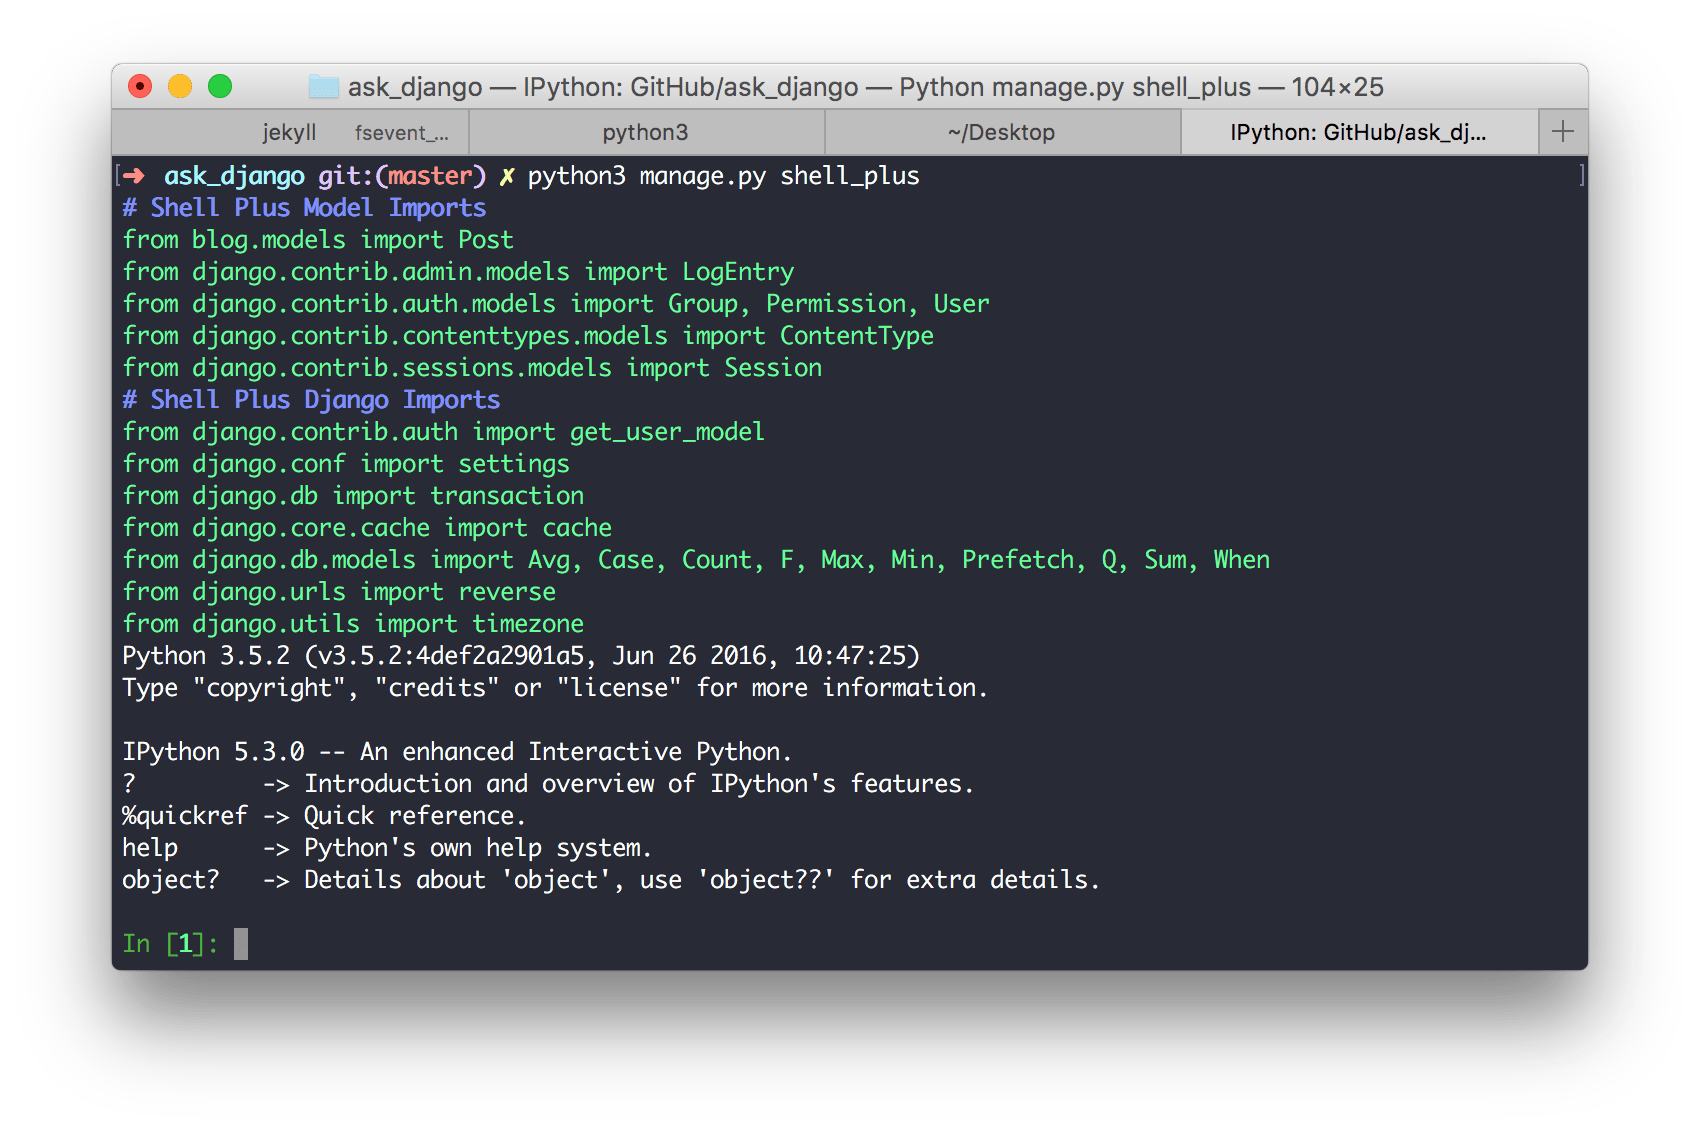Click the line importing Post from blog.models
This screenshot has height=1130, width=1700.
318,239
